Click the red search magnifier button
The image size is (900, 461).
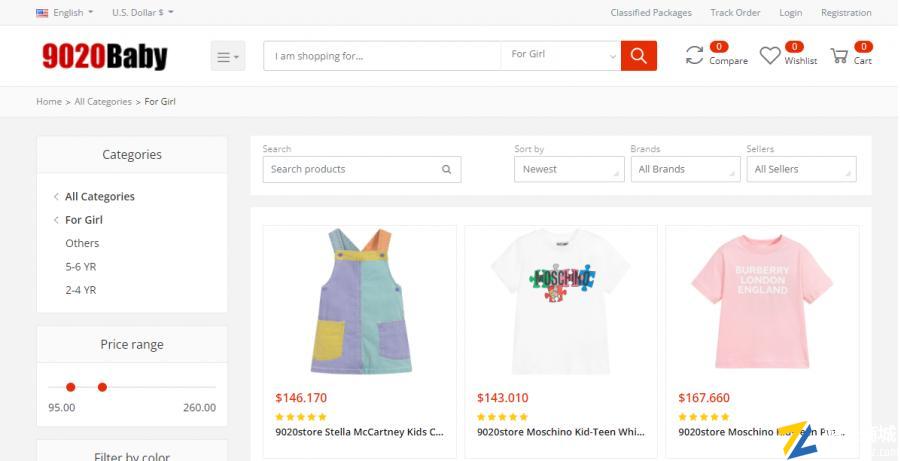tap(638, 56)
